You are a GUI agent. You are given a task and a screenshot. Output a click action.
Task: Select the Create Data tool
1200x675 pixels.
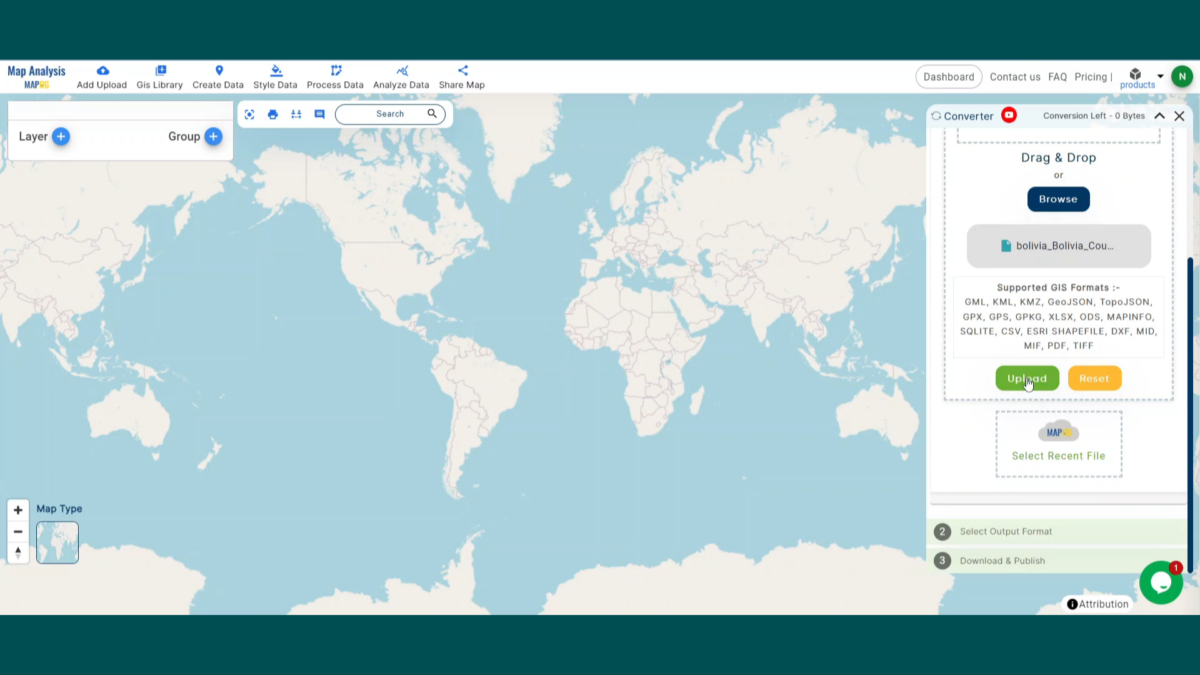(x=218, y=75)
